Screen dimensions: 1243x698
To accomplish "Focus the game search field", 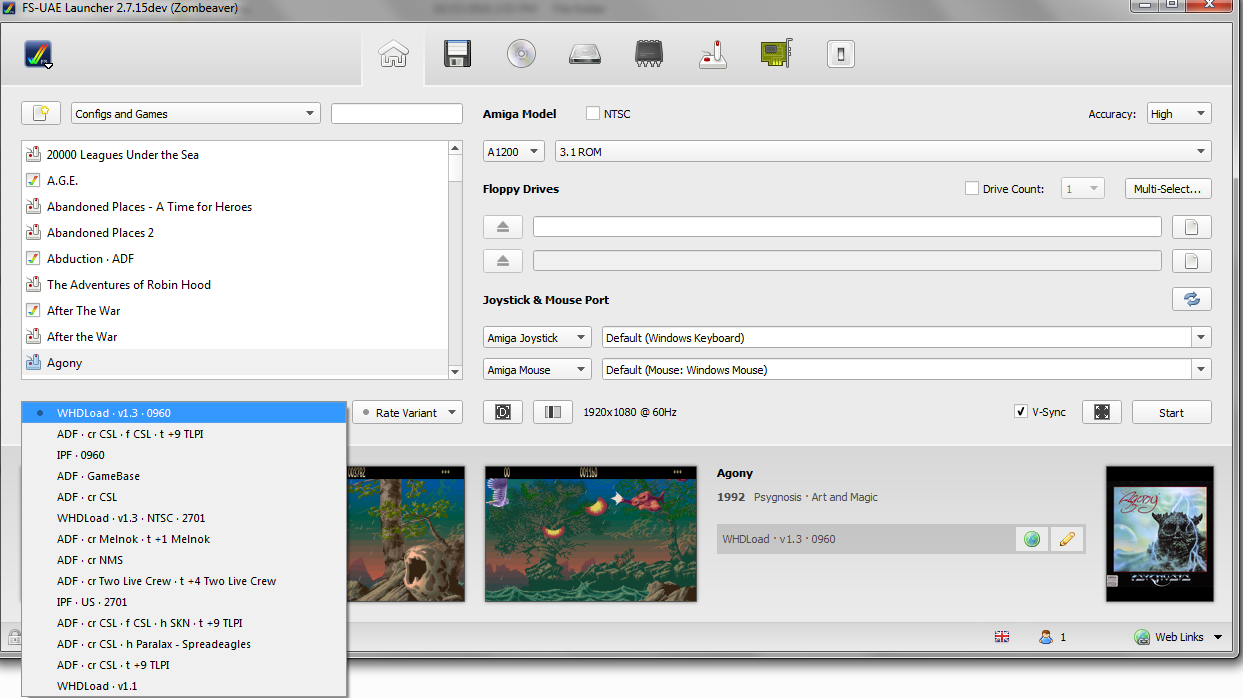I will pos(397,113).
